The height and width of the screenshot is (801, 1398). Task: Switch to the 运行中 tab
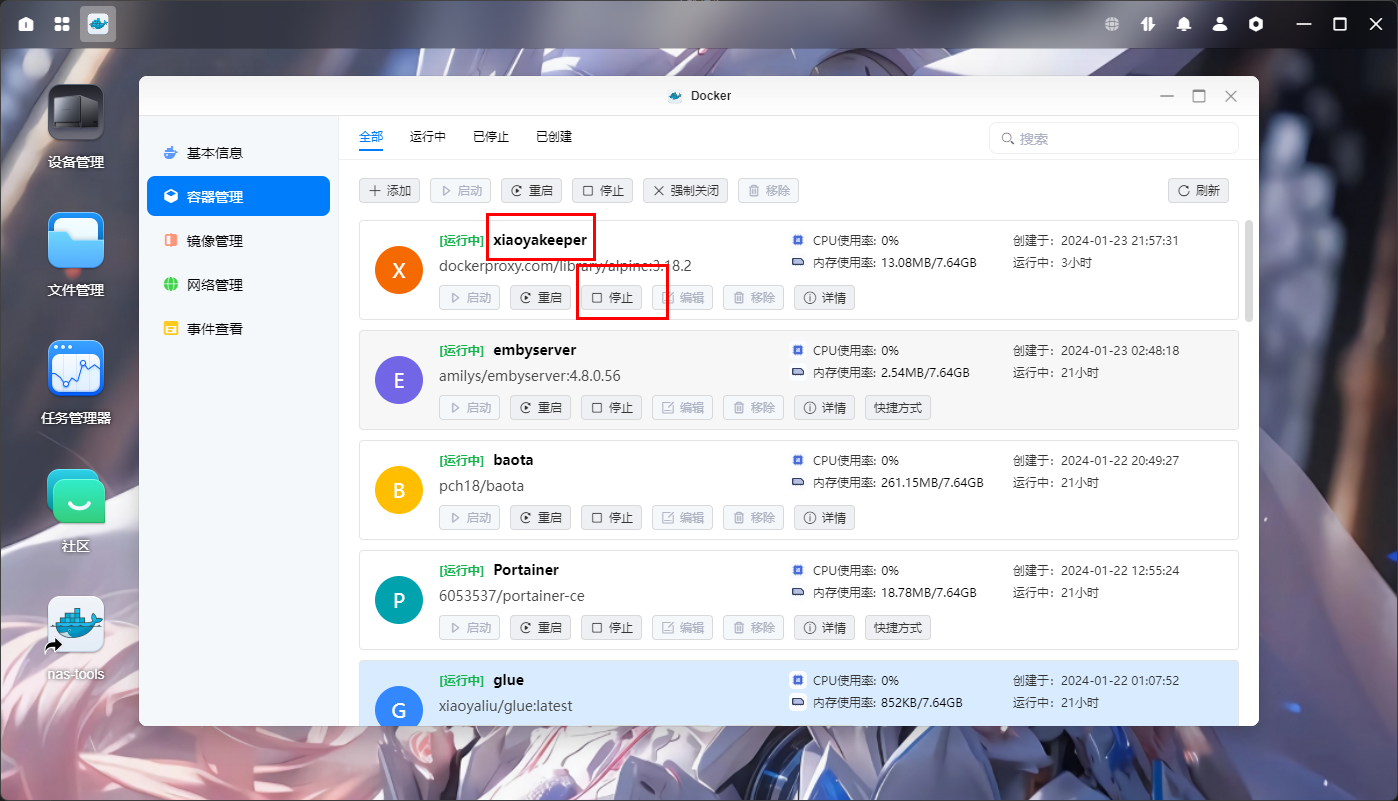[x=428, y=137]
